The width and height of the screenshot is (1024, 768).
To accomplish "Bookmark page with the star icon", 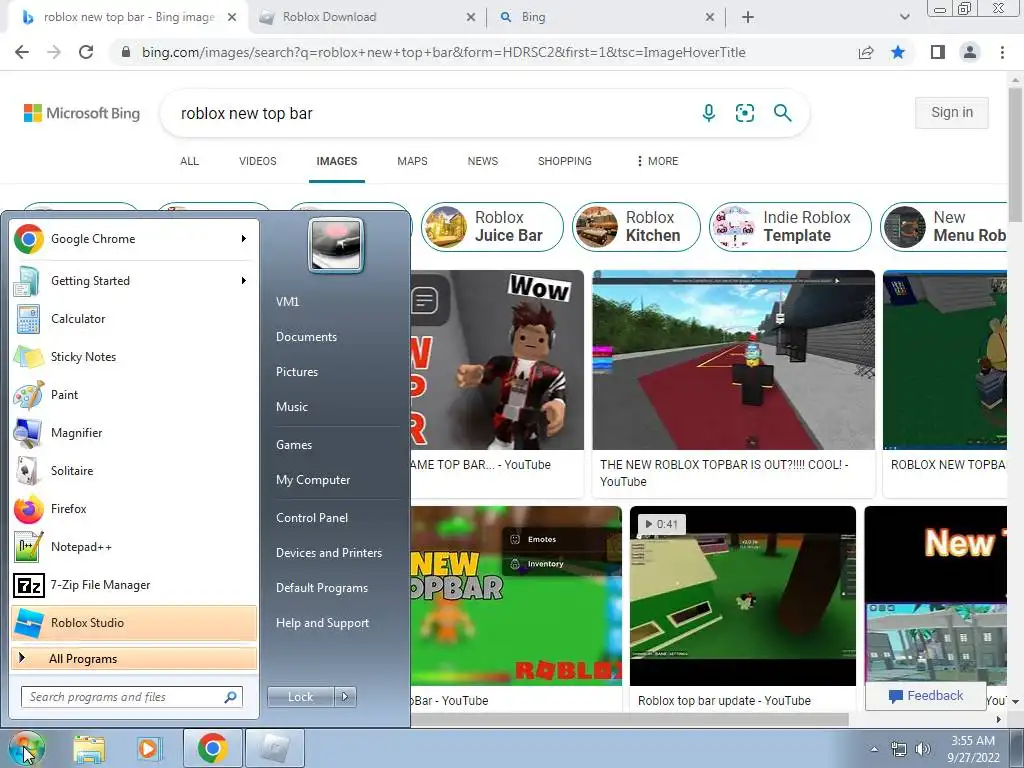I will point(898,52).
